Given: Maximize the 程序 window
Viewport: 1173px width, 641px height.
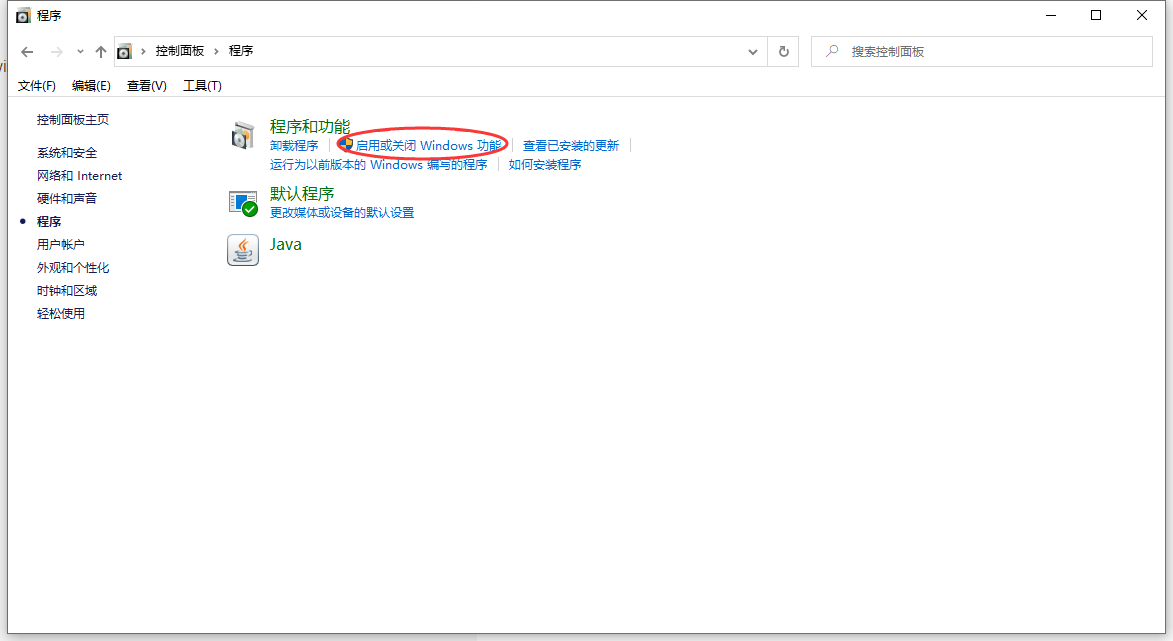Looking at the screenshot, I should click(1096, 15).
